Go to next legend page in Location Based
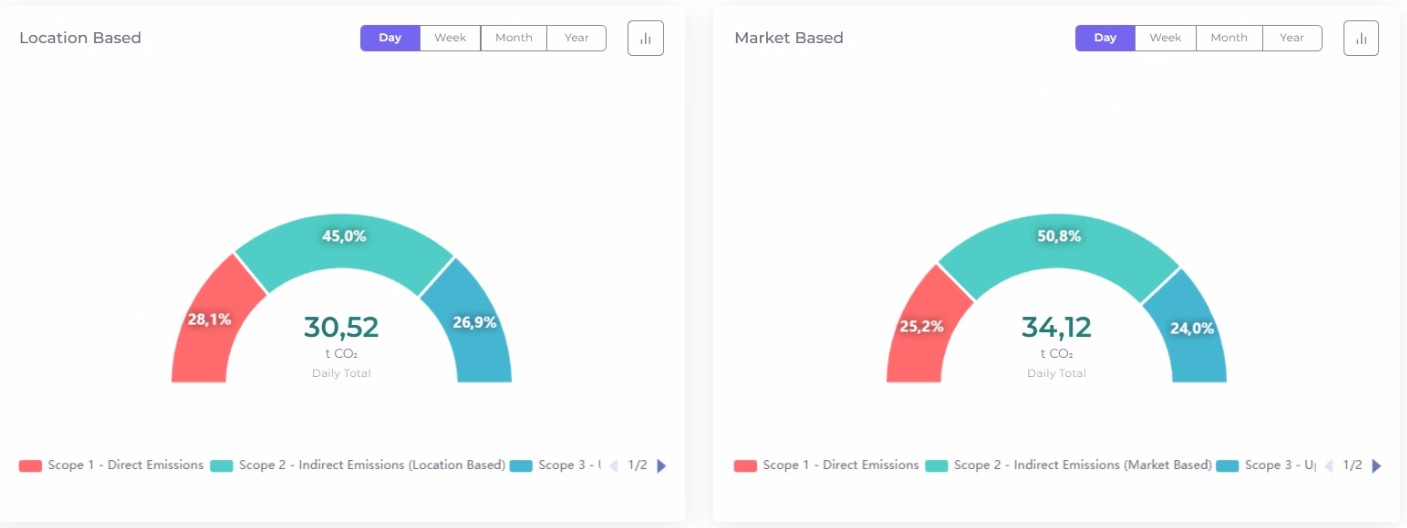The width and height of the screenshot is (1407, 528). click(x=662, y=466)
